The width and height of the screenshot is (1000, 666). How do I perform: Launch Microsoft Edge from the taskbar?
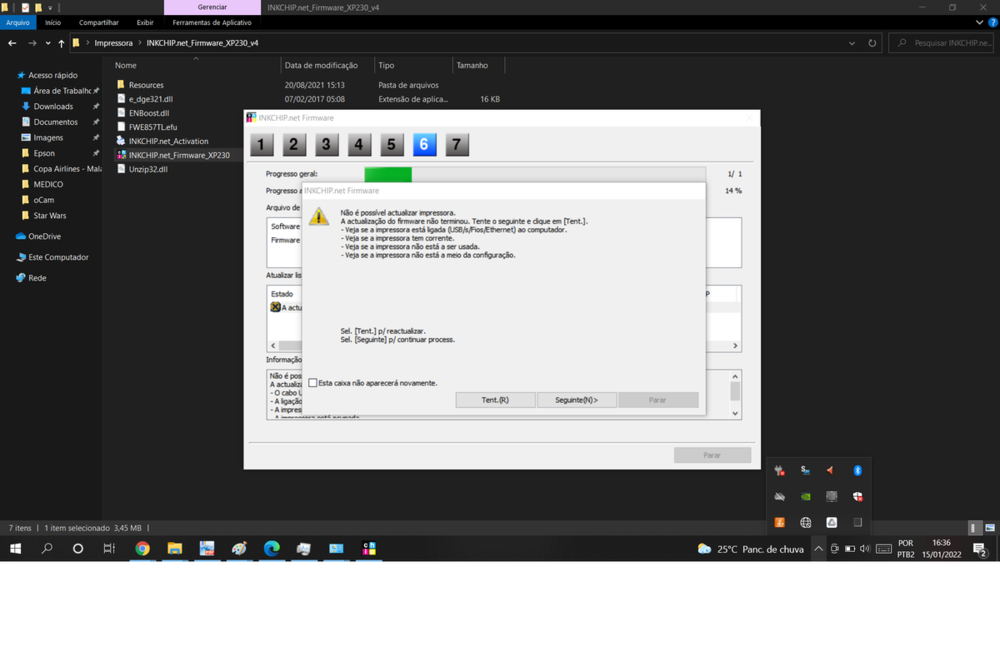pos(272,548)
